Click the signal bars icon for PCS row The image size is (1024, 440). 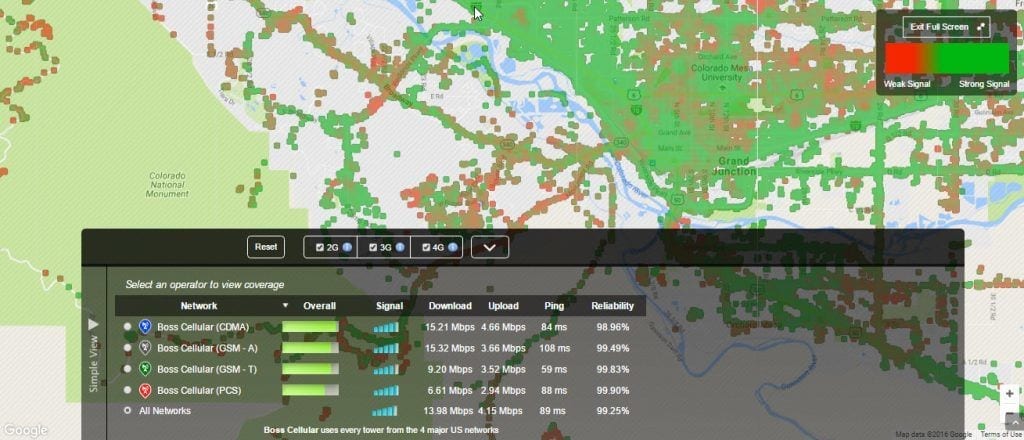(x=385, y=390)
